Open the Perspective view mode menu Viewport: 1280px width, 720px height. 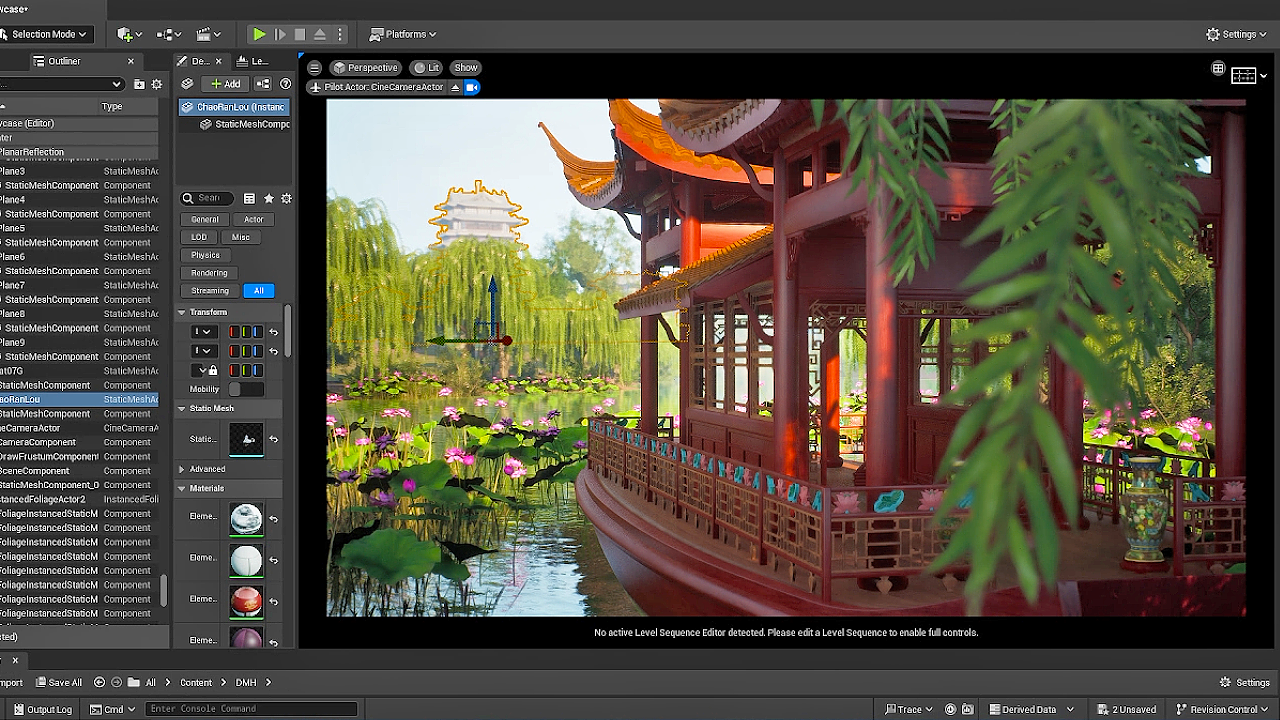pyautogui.click(x=366, y=68)
